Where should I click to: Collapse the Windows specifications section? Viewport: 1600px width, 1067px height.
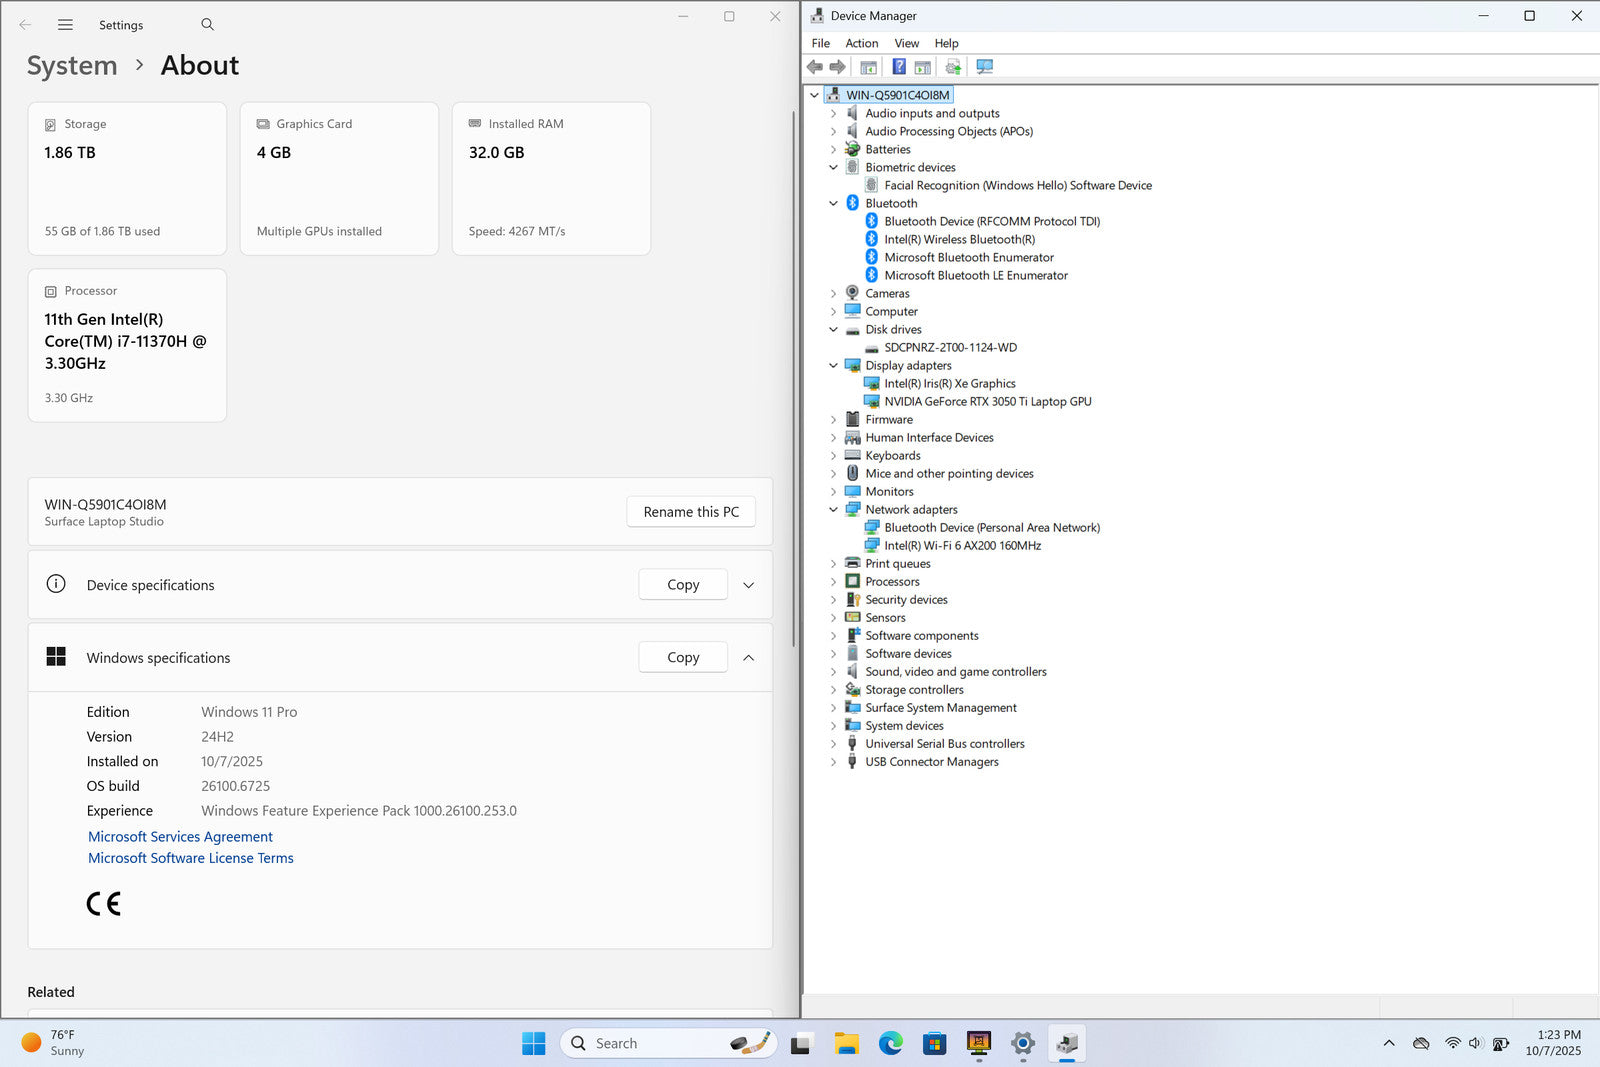[x=748, y=658]
